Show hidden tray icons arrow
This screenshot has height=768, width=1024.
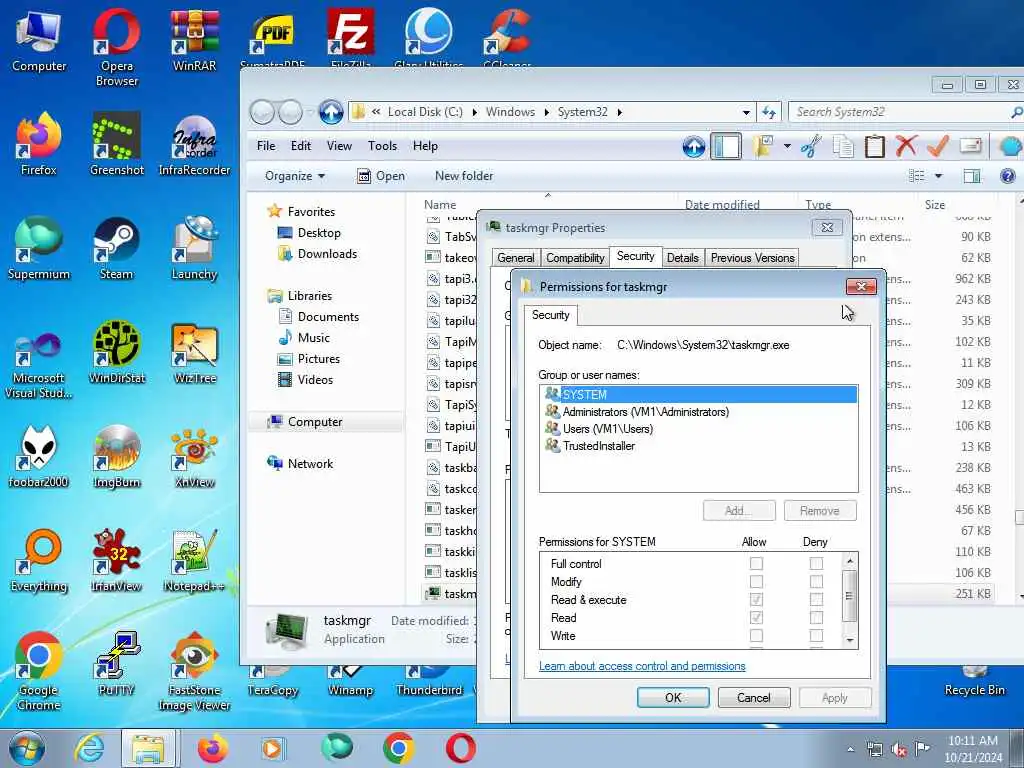pos(850,749)
